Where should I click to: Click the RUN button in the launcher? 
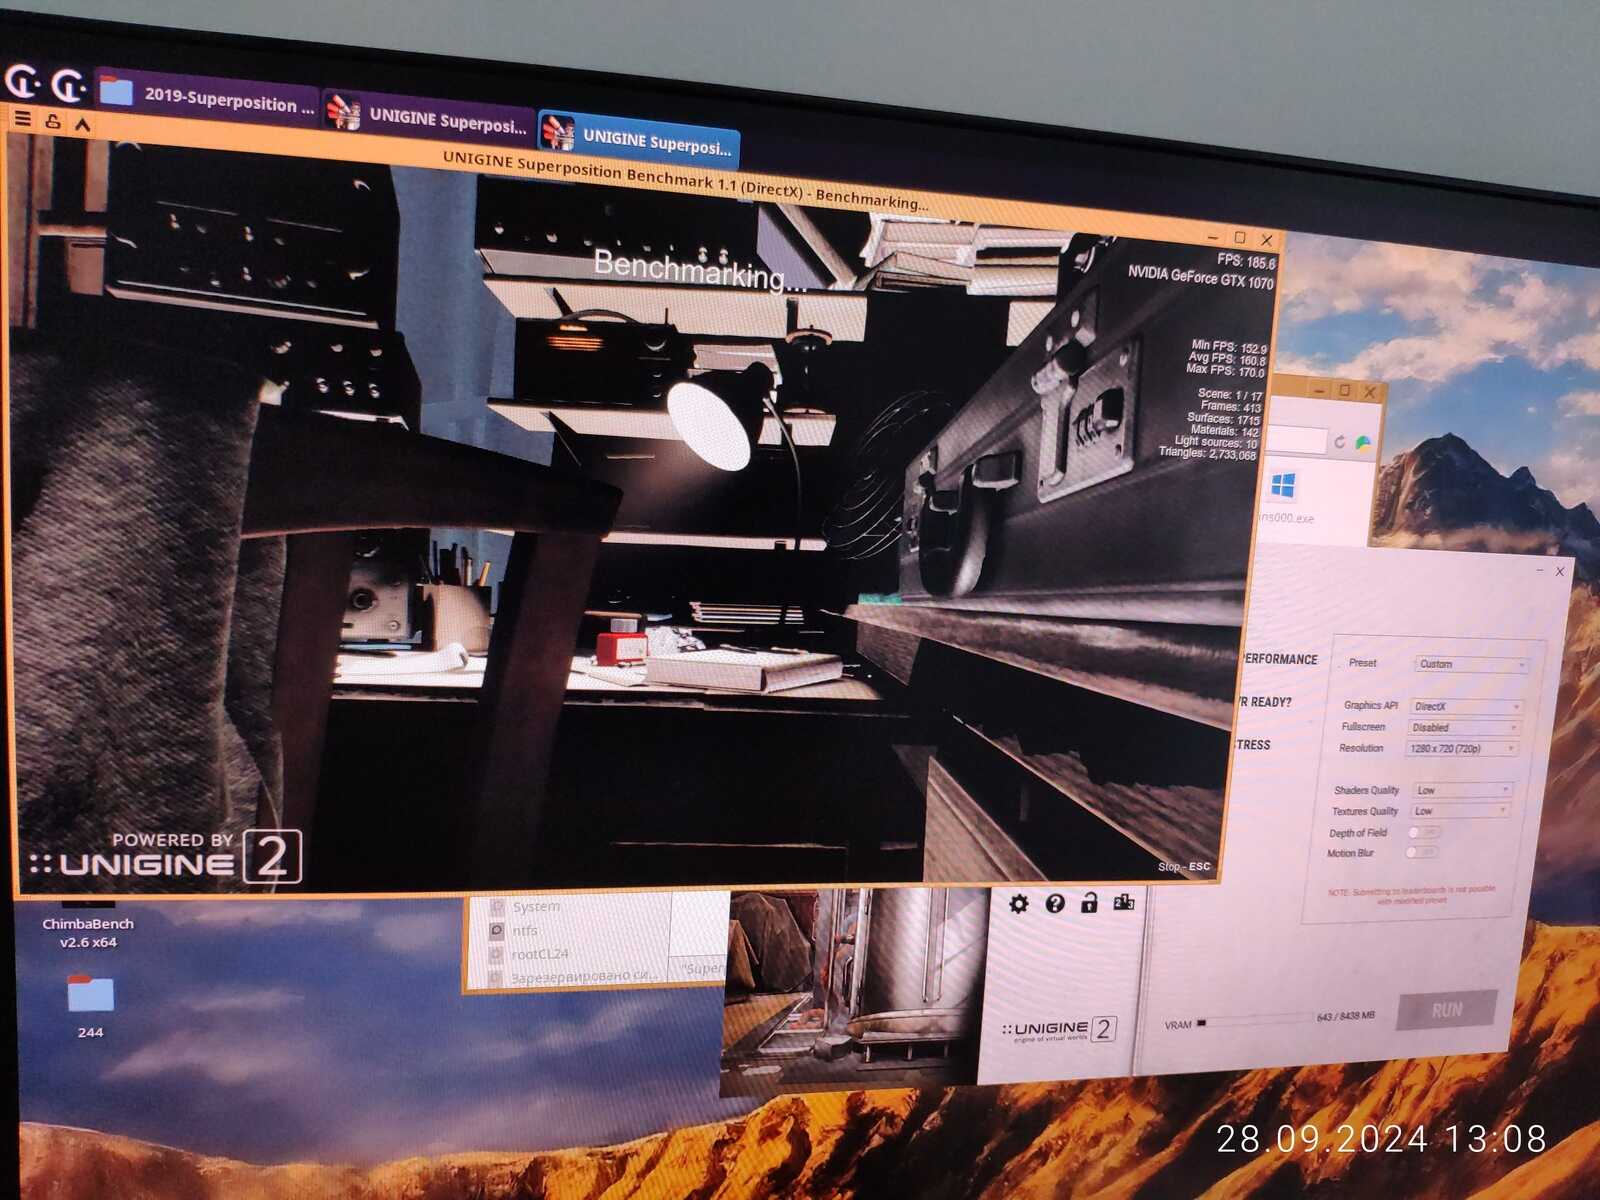point(1446,1010)
